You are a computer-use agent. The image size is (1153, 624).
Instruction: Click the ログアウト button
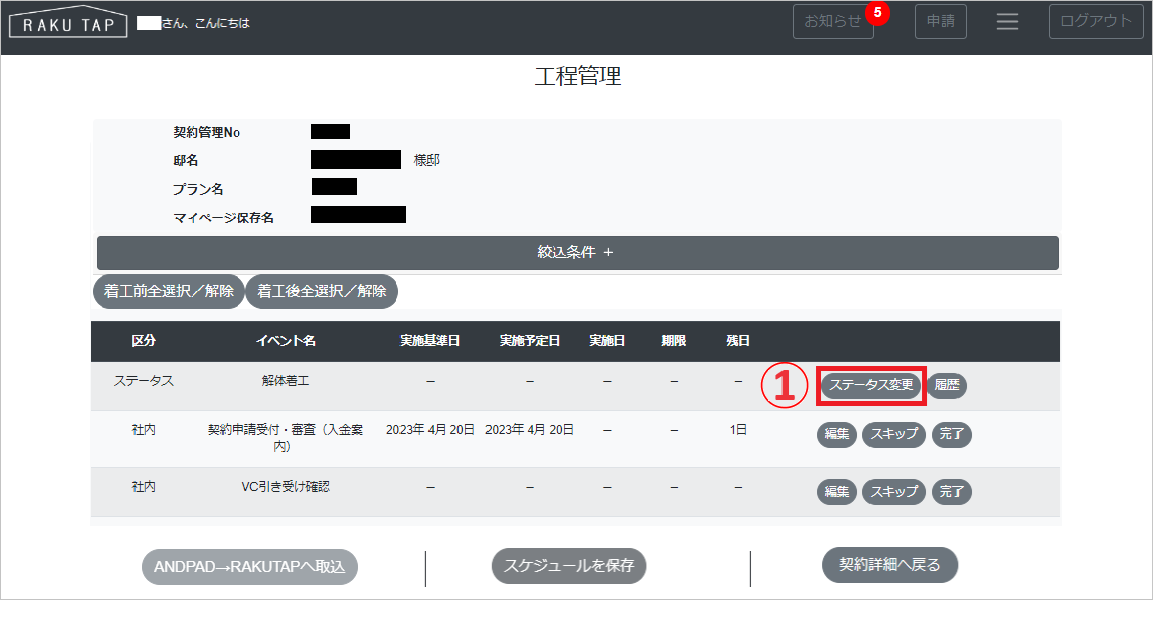coord(1096,21)
